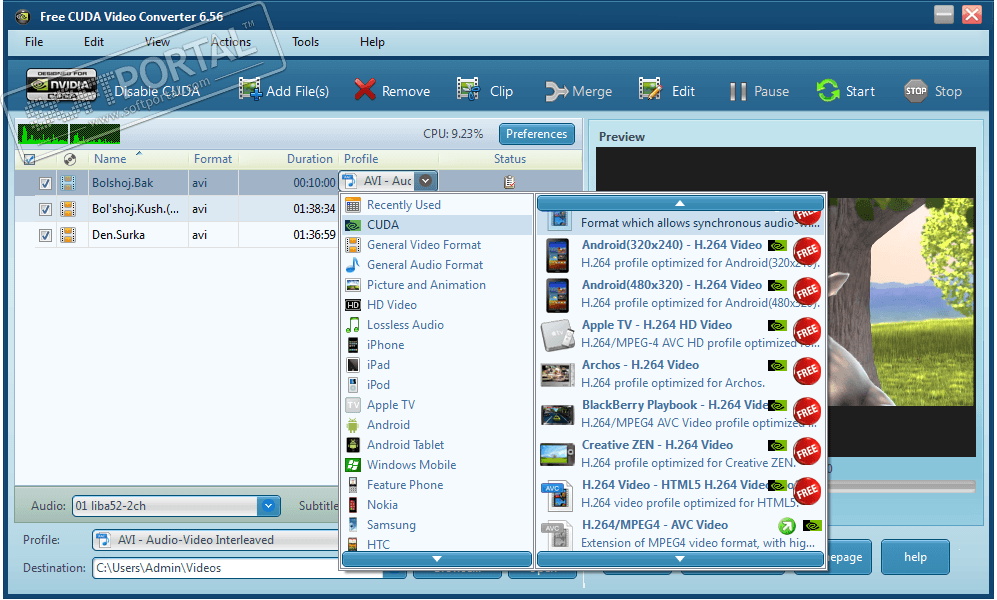Sort list by Duration column header
The height and width of the screenshot is (600, 997).
click(x=310, y=159)
